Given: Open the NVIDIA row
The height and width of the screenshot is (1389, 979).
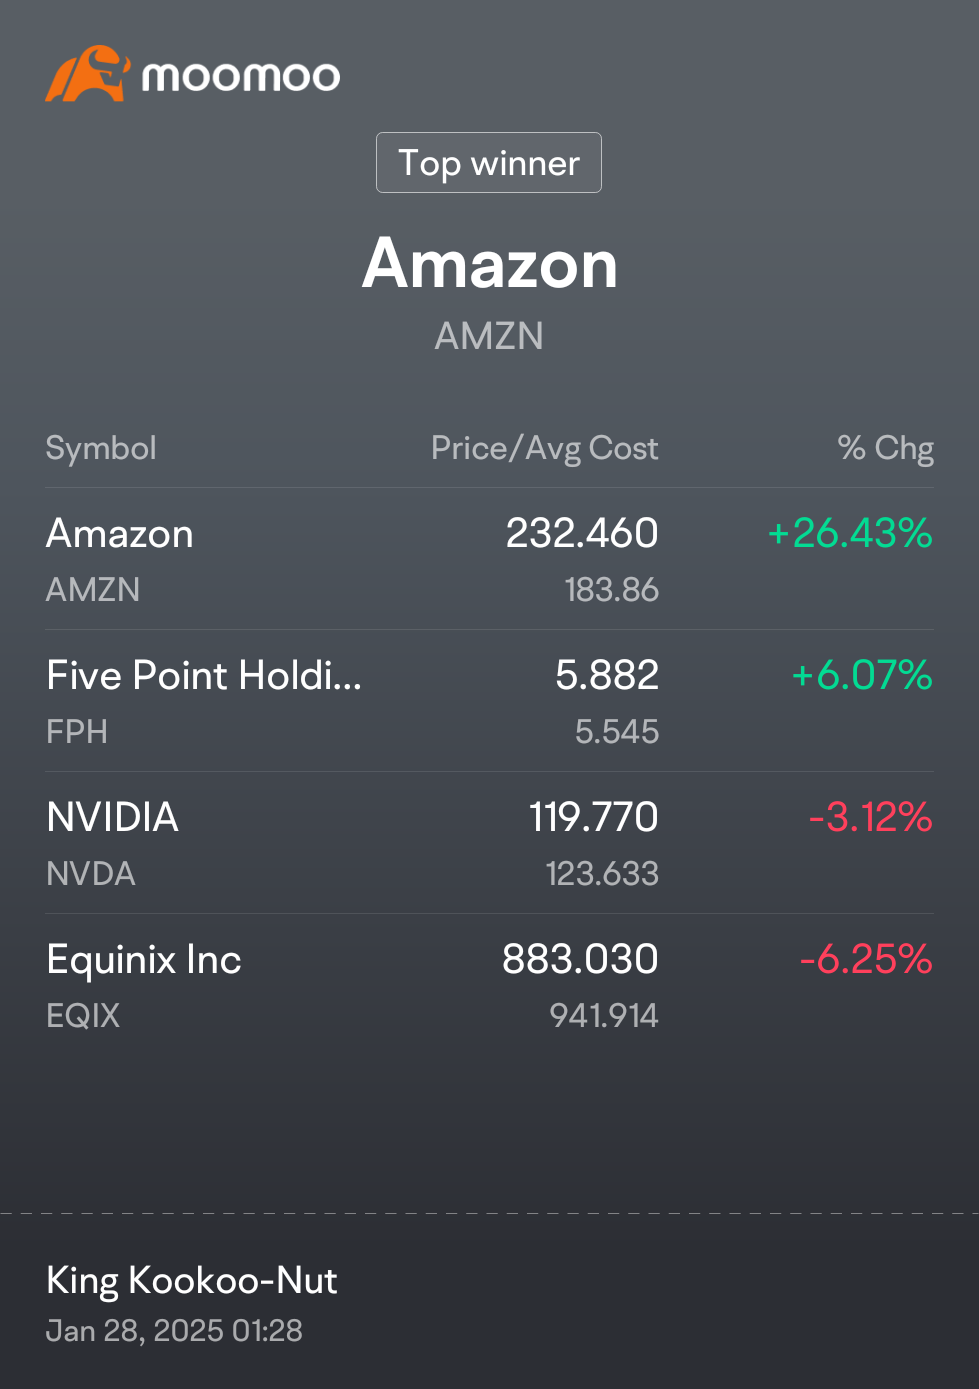Looking at the screenshot, I should (x=490, y=843).
